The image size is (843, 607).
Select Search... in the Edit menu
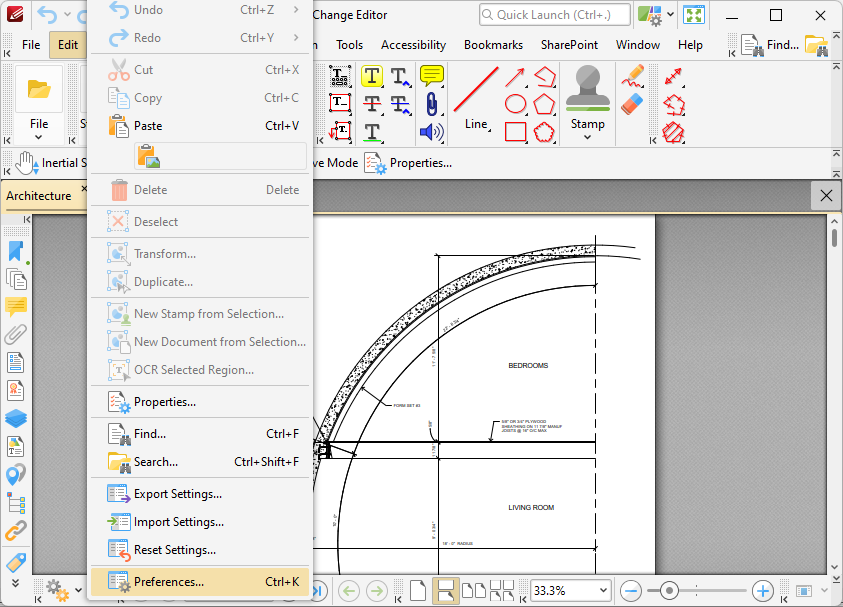tap(200, 462)
